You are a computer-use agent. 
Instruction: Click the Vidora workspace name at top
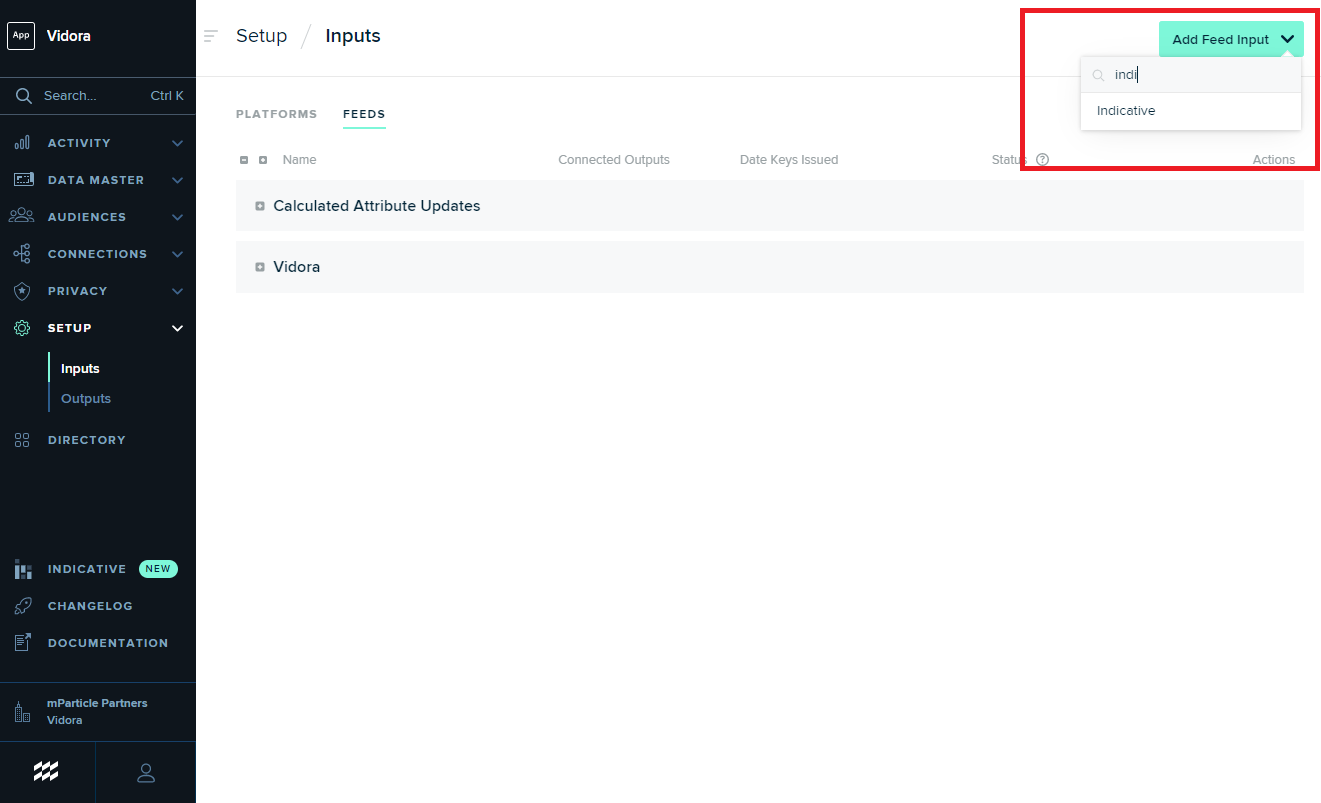69,36
